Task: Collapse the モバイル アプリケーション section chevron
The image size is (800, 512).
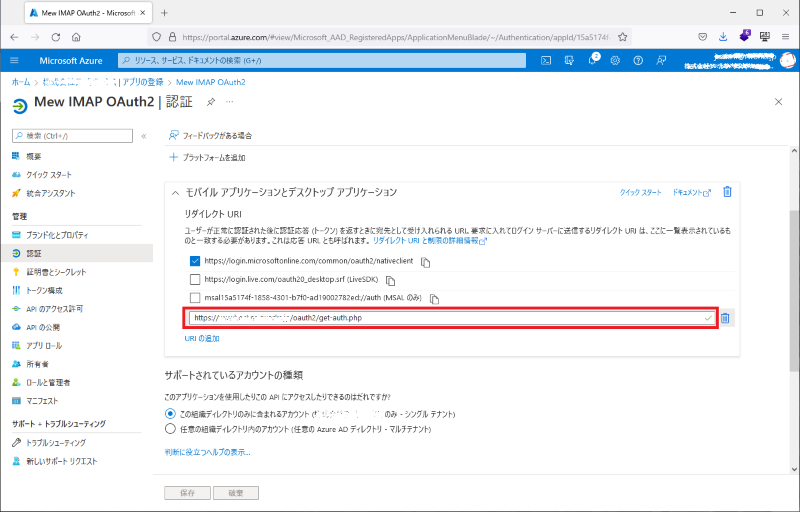Action: tap(176, 193)
